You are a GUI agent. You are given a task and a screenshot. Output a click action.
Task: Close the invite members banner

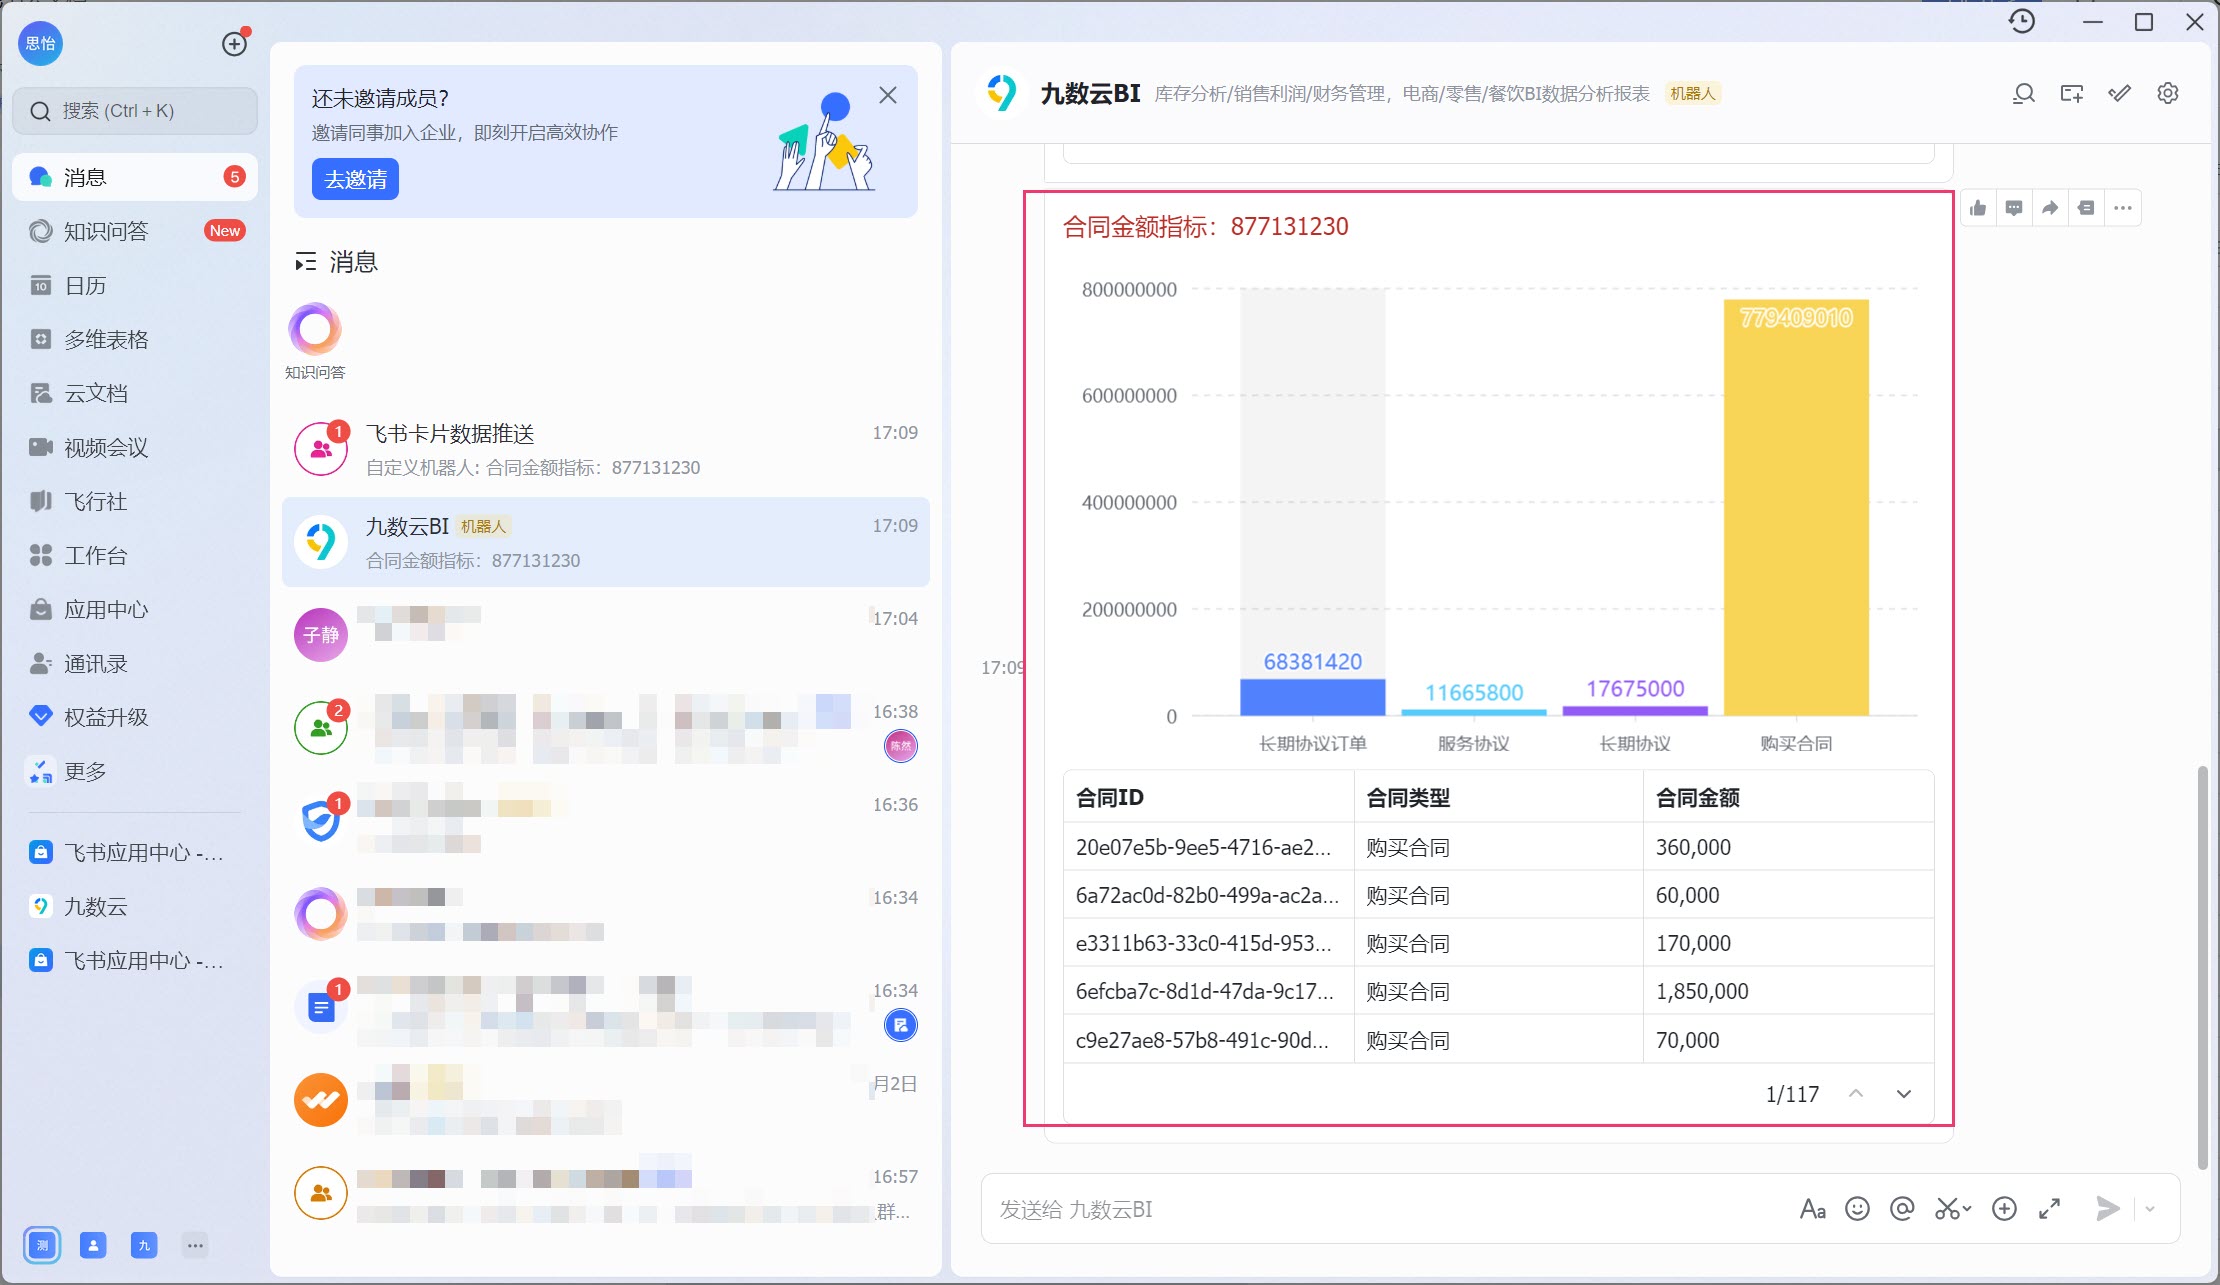887,95
